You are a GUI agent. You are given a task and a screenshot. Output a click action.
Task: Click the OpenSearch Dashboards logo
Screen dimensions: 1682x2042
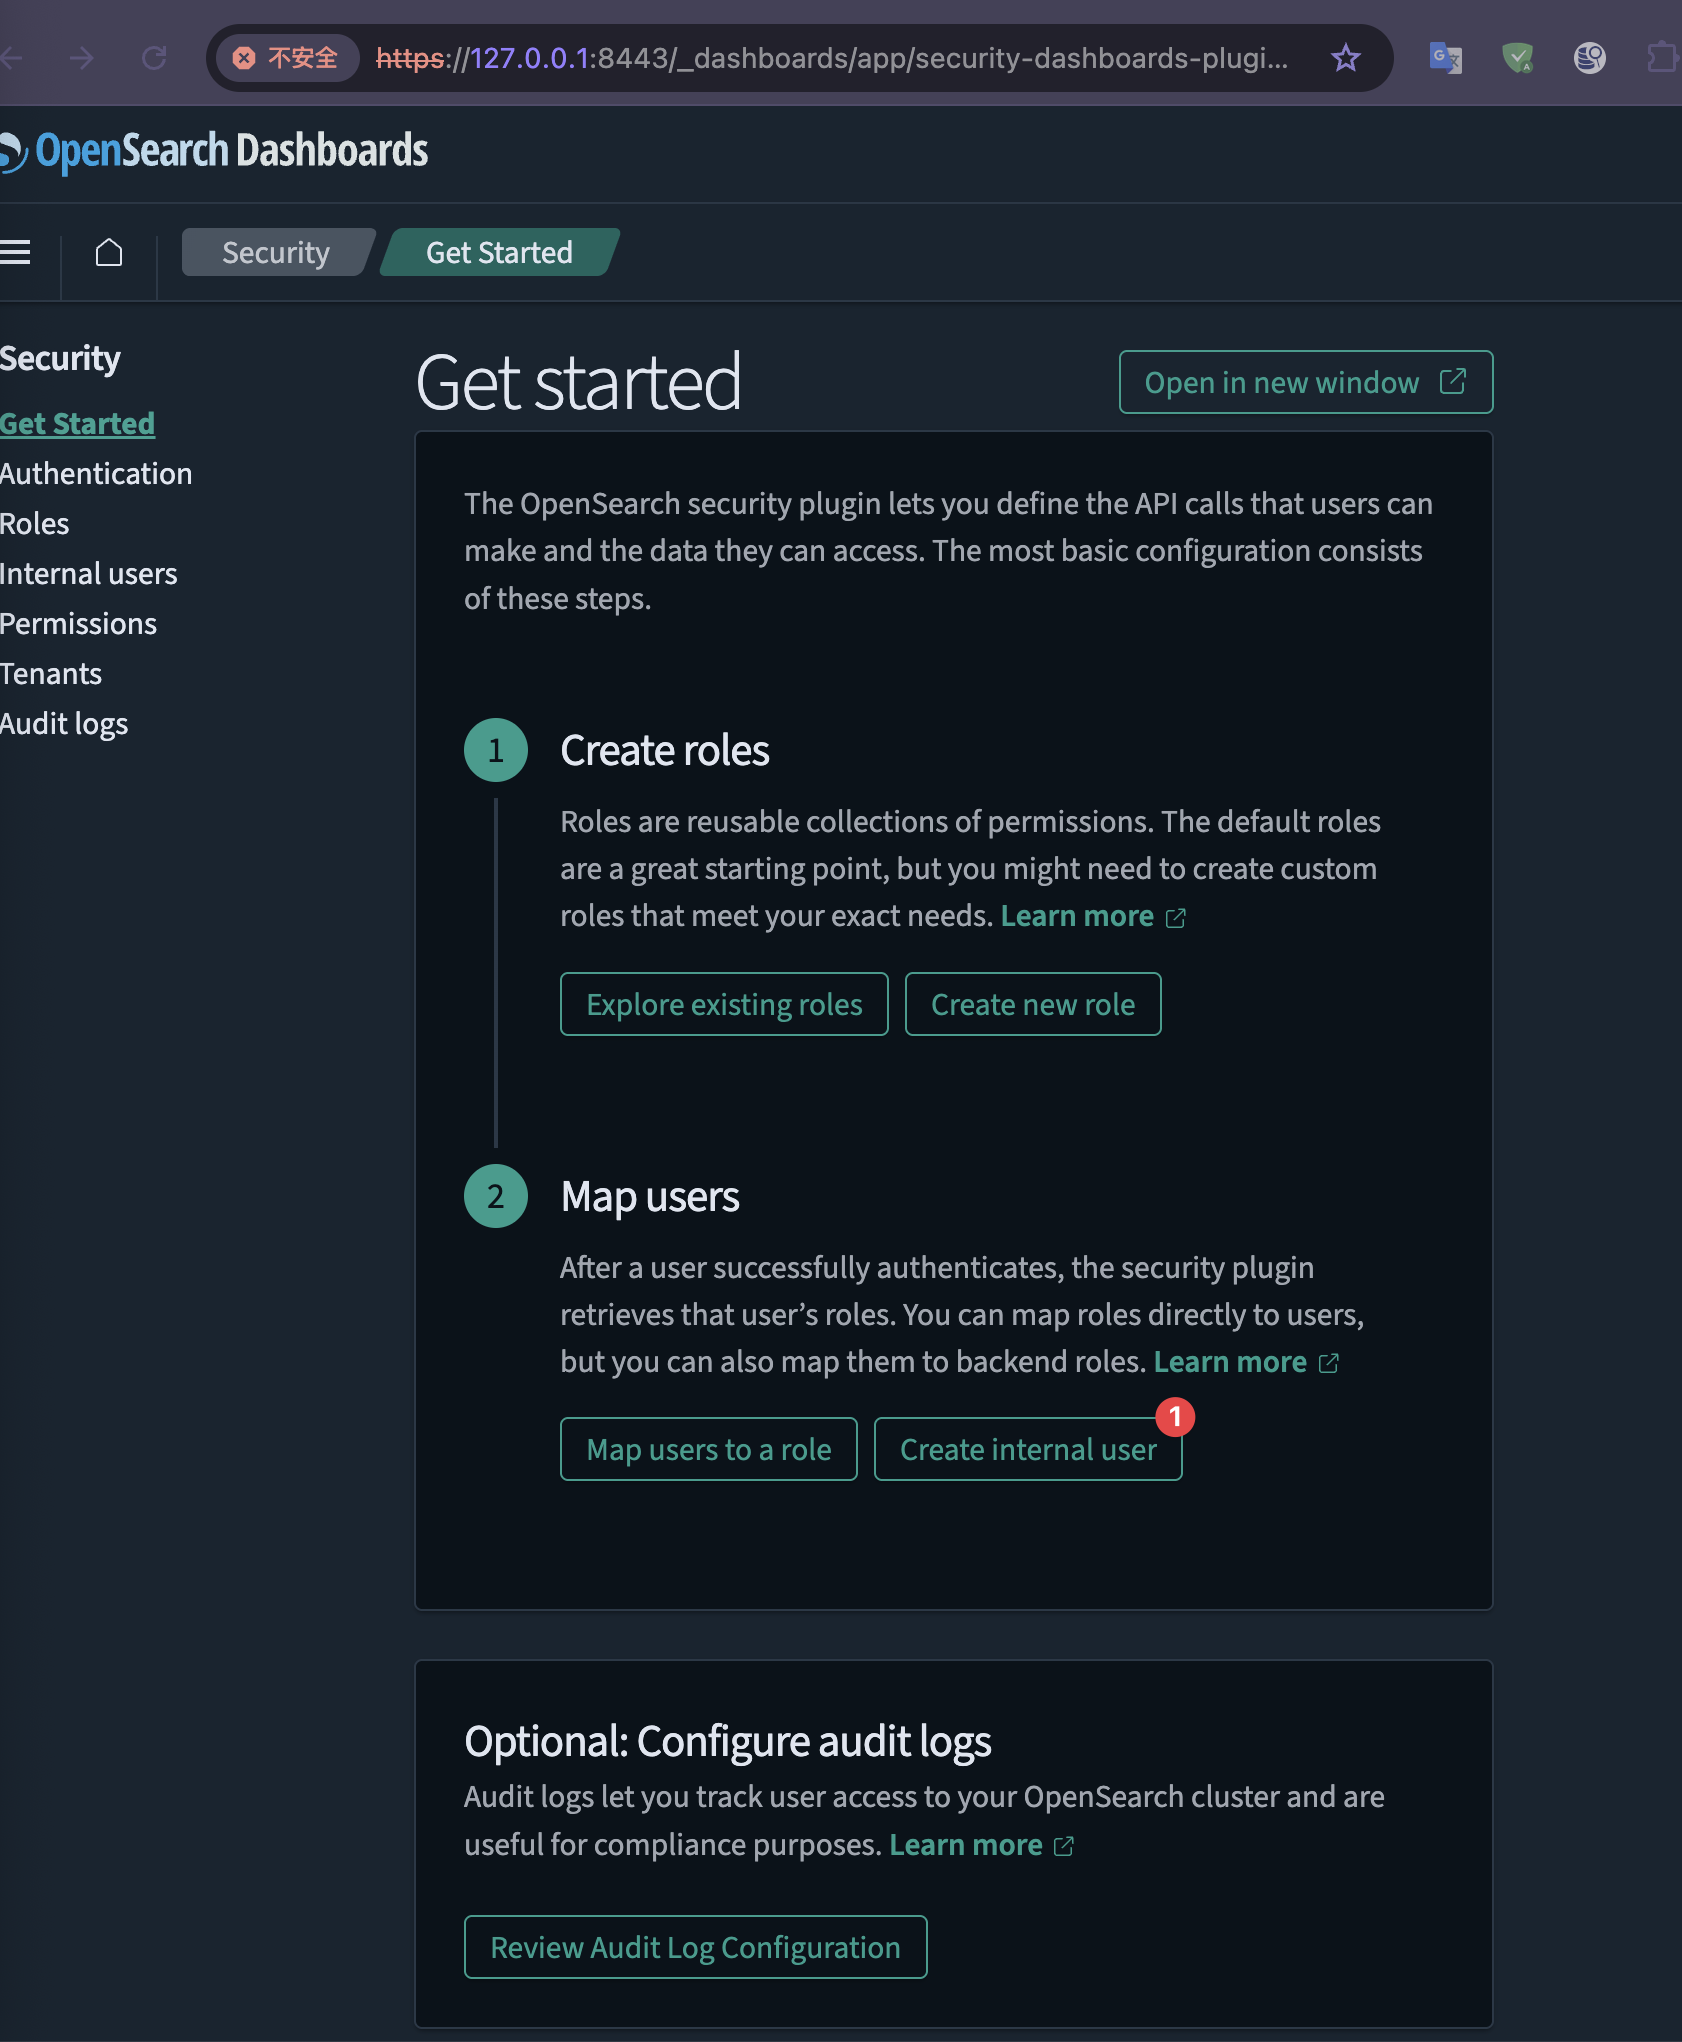click(214, 151)
